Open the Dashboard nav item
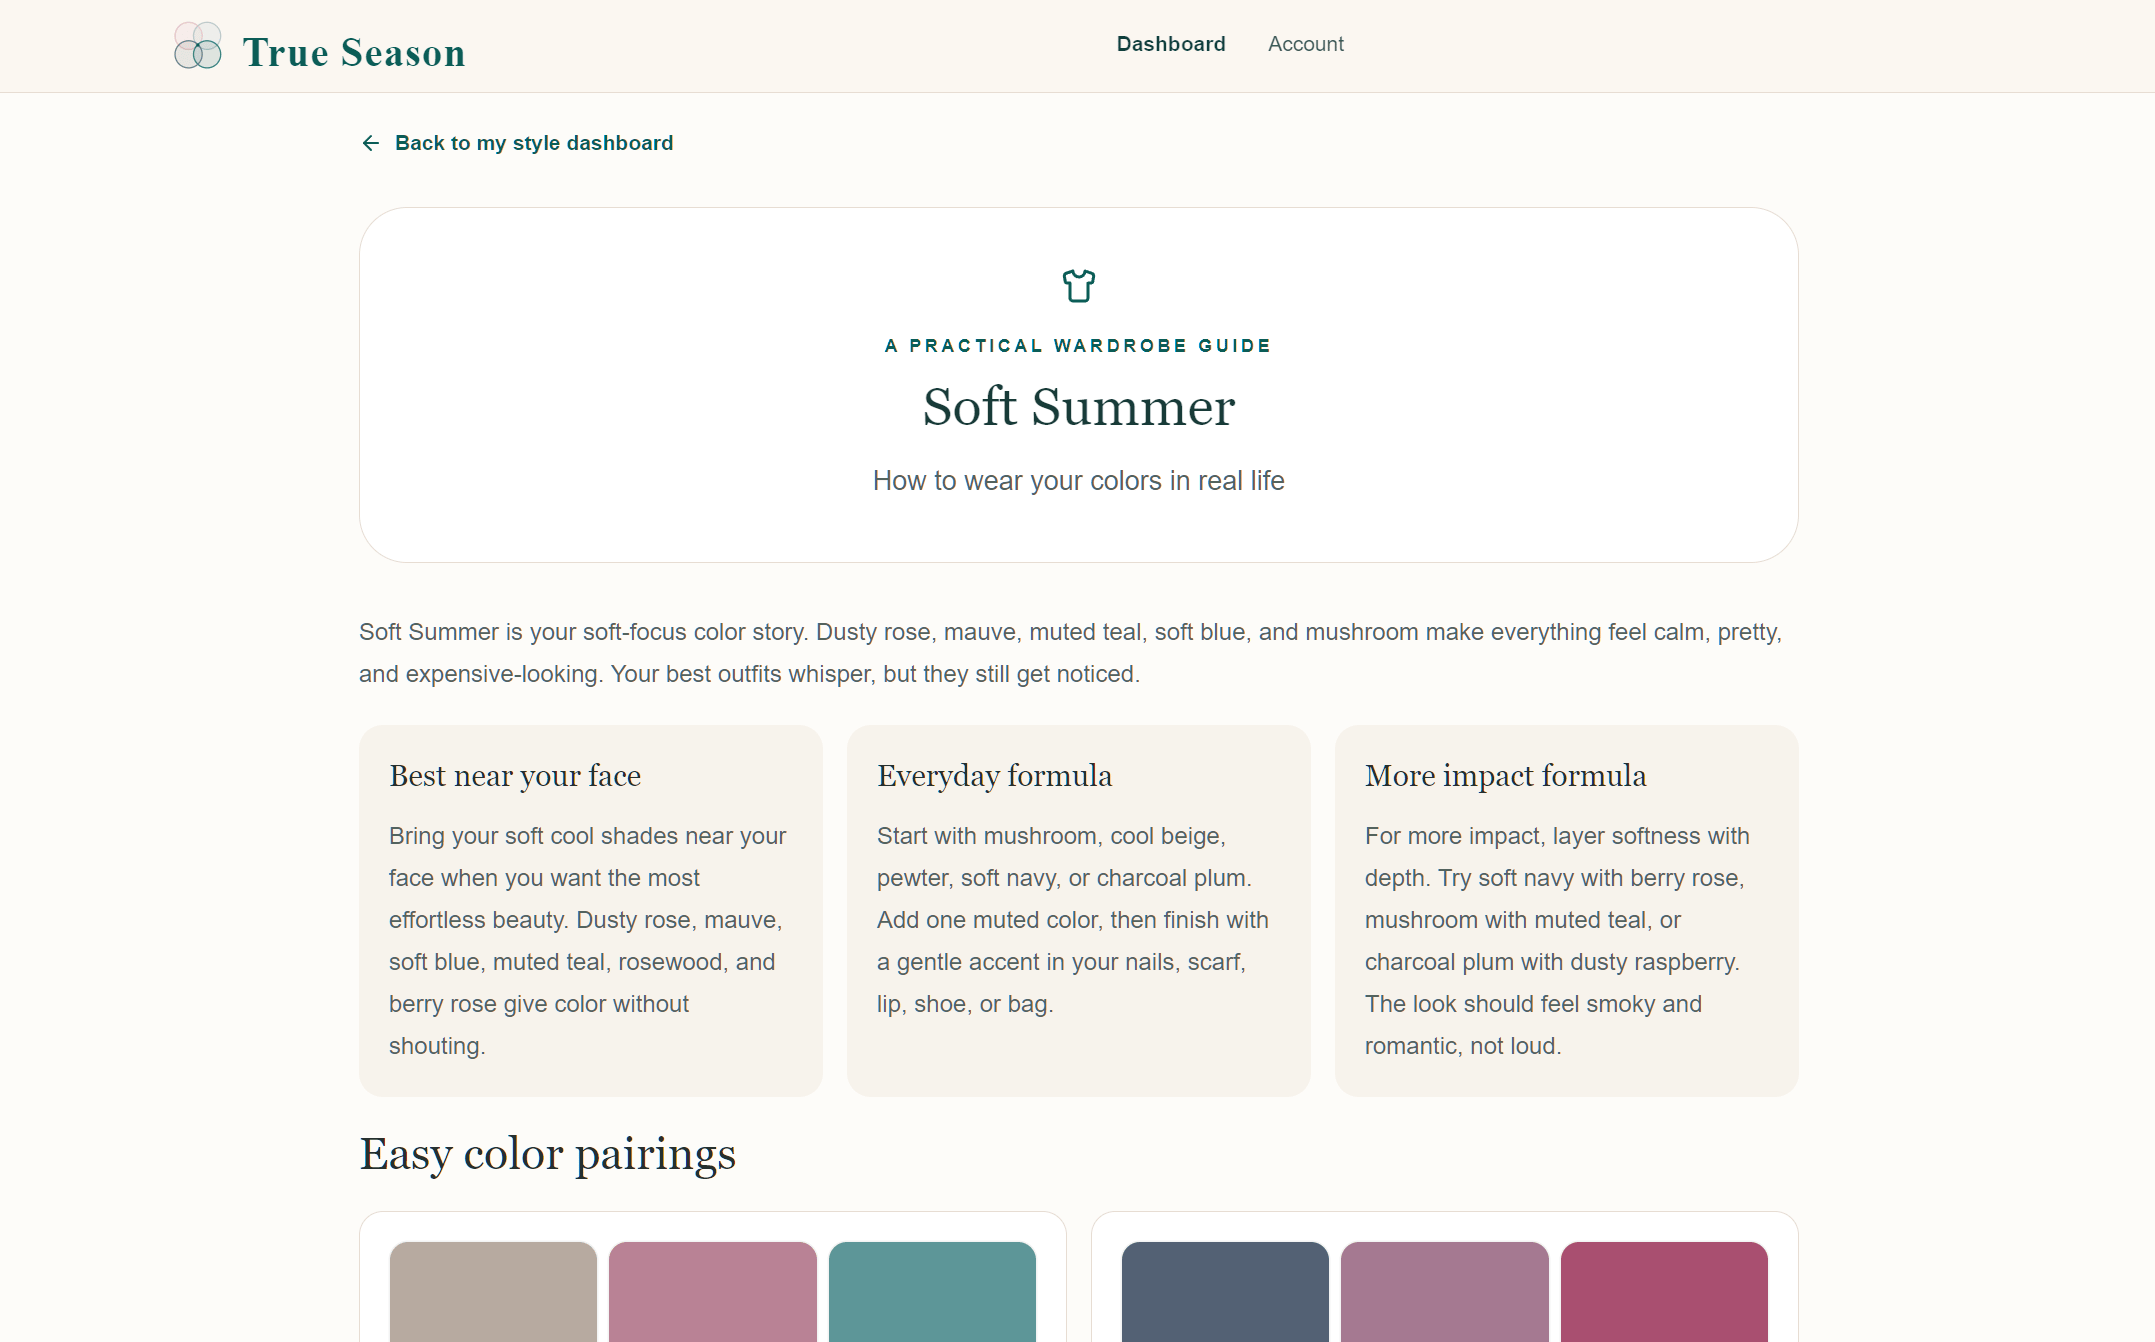Image resolution: width=2155 pixels, height=1342 pixels. (x=1171, y=44)
